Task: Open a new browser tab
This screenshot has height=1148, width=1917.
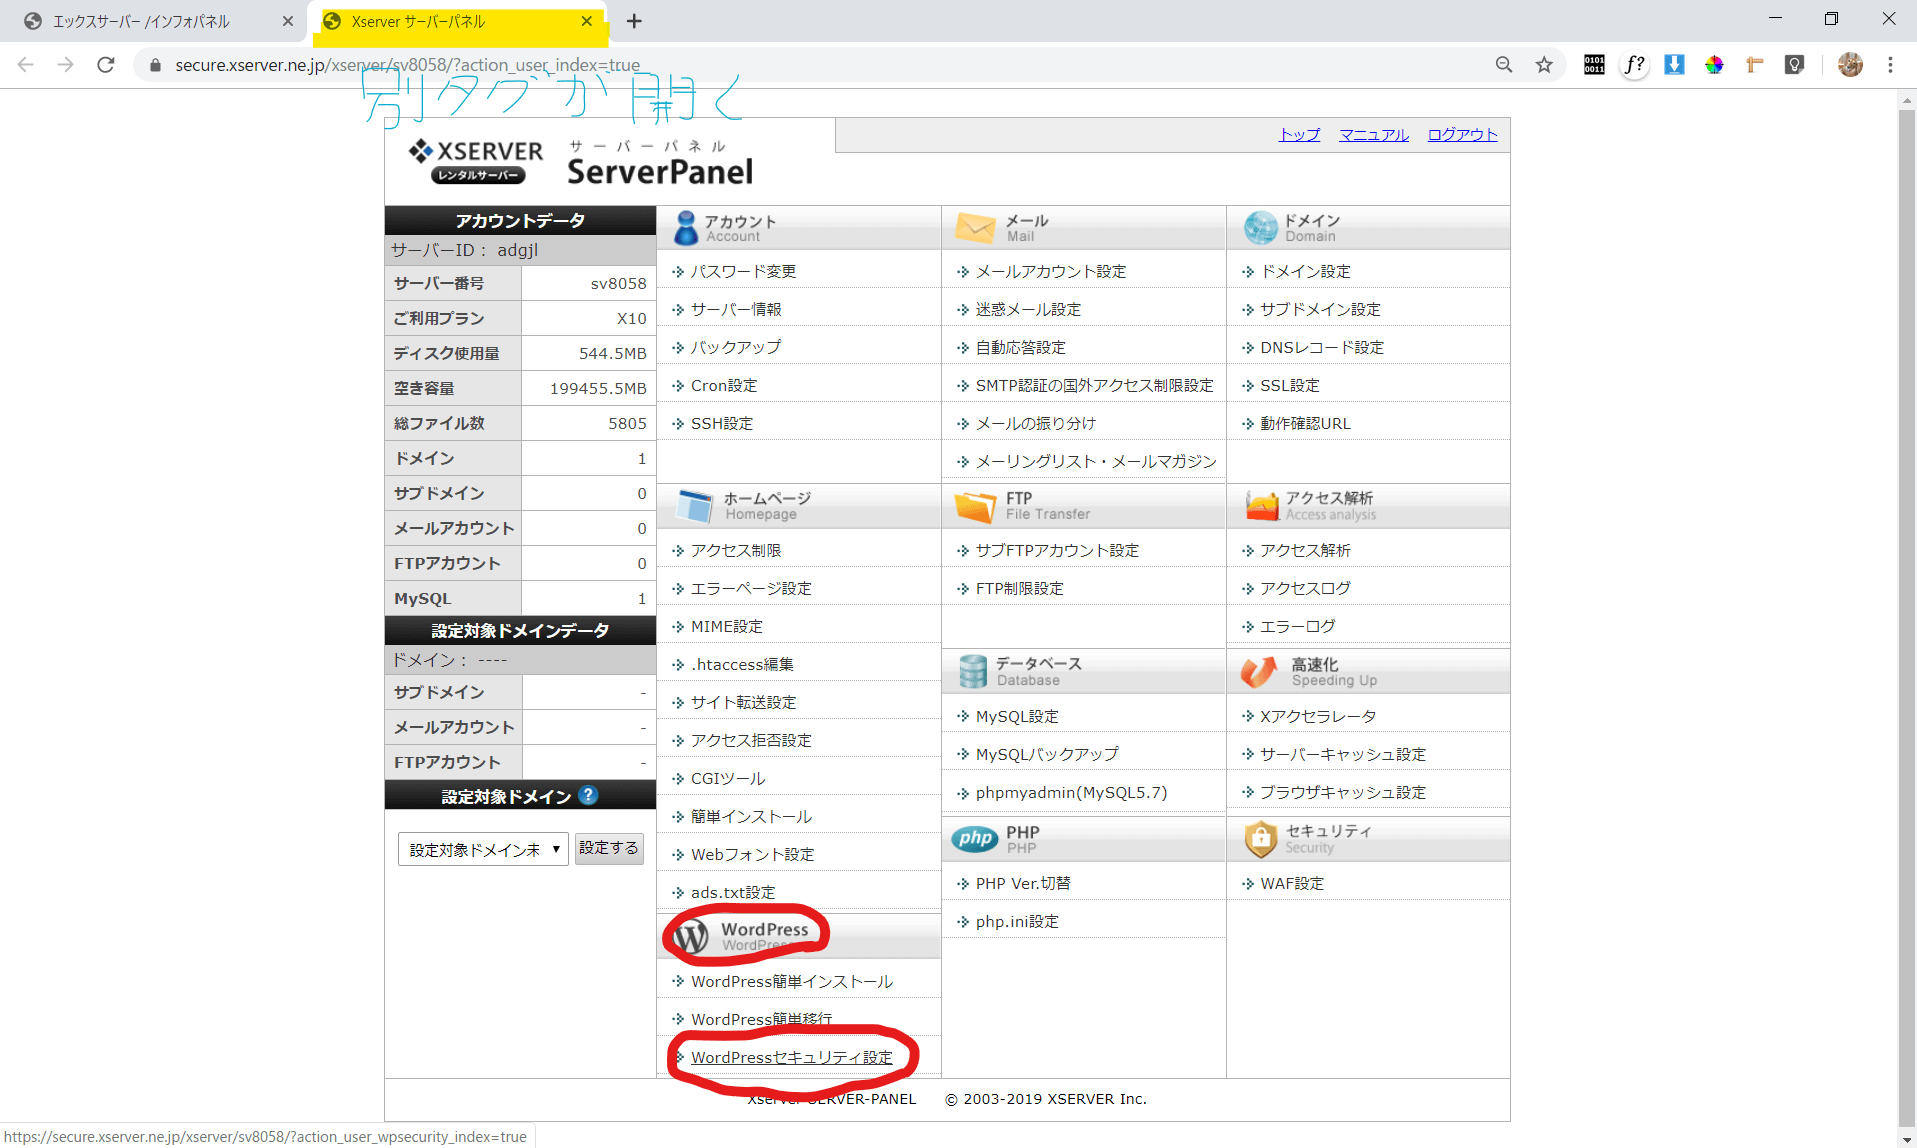Action: point(634,21)
